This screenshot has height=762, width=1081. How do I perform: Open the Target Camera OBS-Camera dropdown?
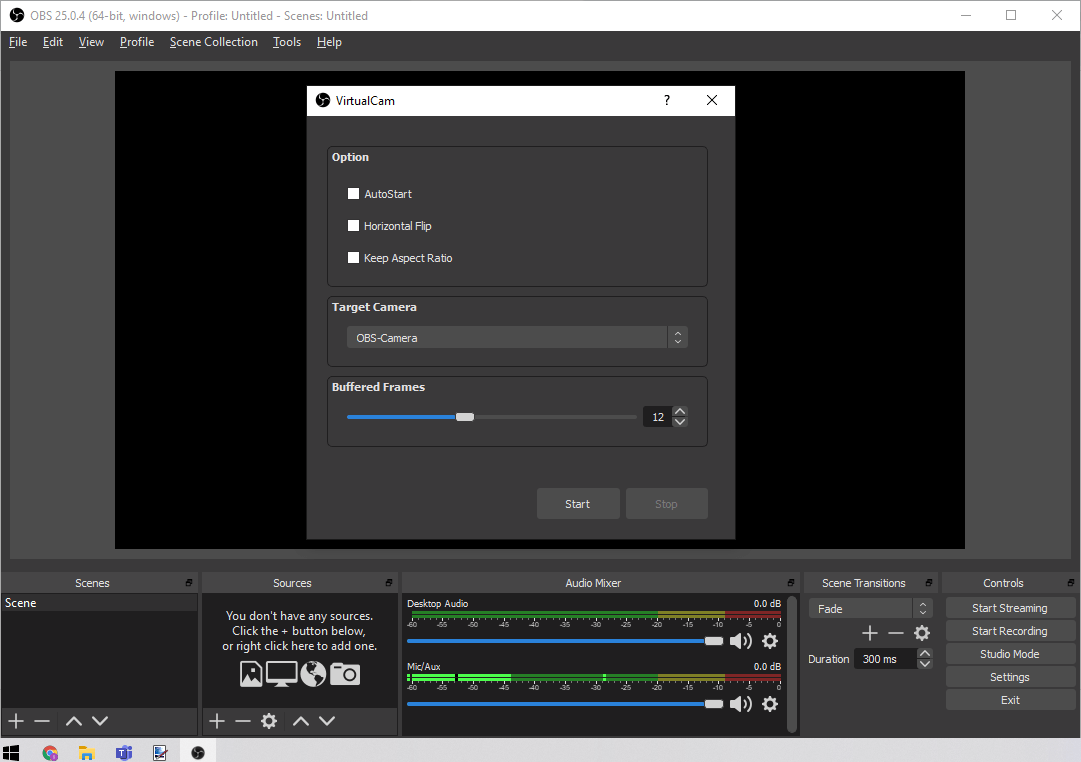(516, 338)
